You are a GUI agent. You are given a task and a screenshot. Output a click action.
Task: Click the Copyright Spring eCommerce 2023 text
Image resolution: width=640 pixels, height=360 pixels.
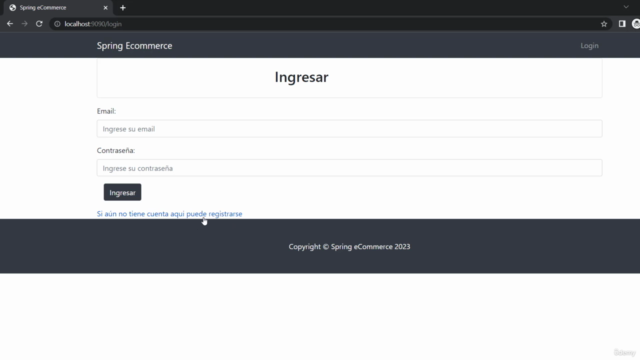[x=349, y=247]
